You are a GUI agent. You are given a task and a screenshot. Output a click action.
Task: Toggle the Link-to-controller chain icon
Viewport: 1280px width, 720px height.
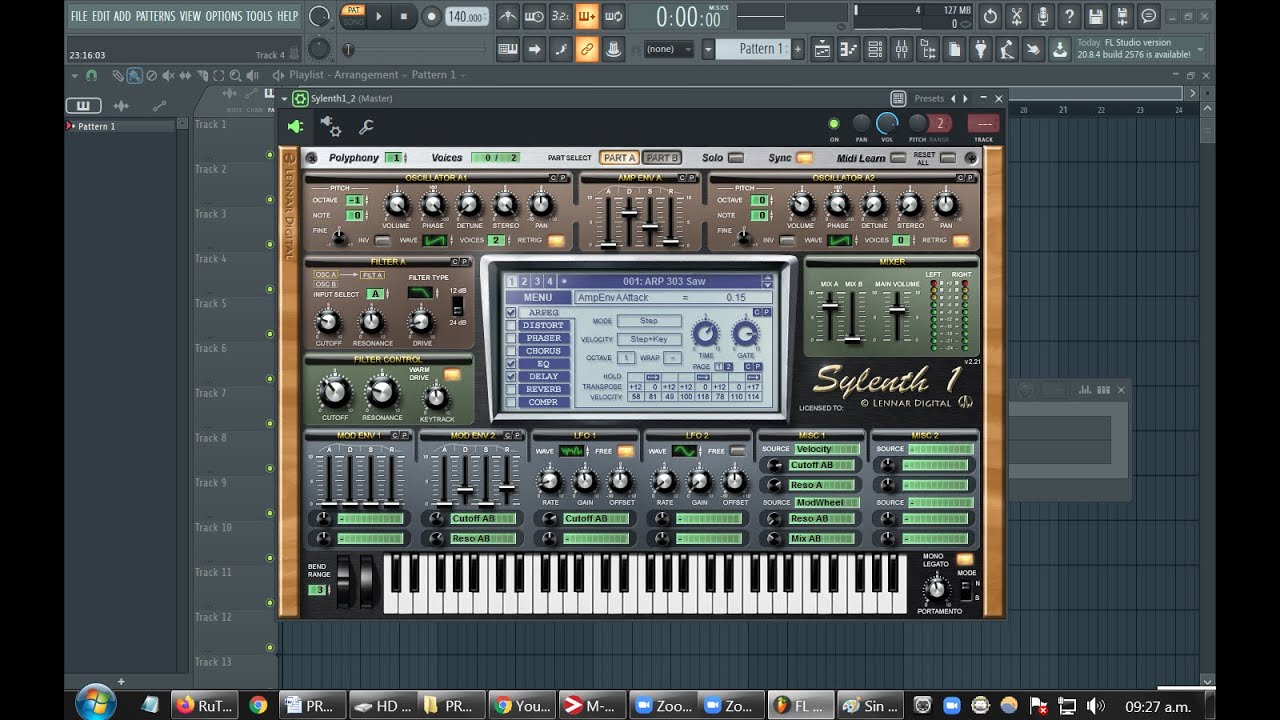[587, 49]
